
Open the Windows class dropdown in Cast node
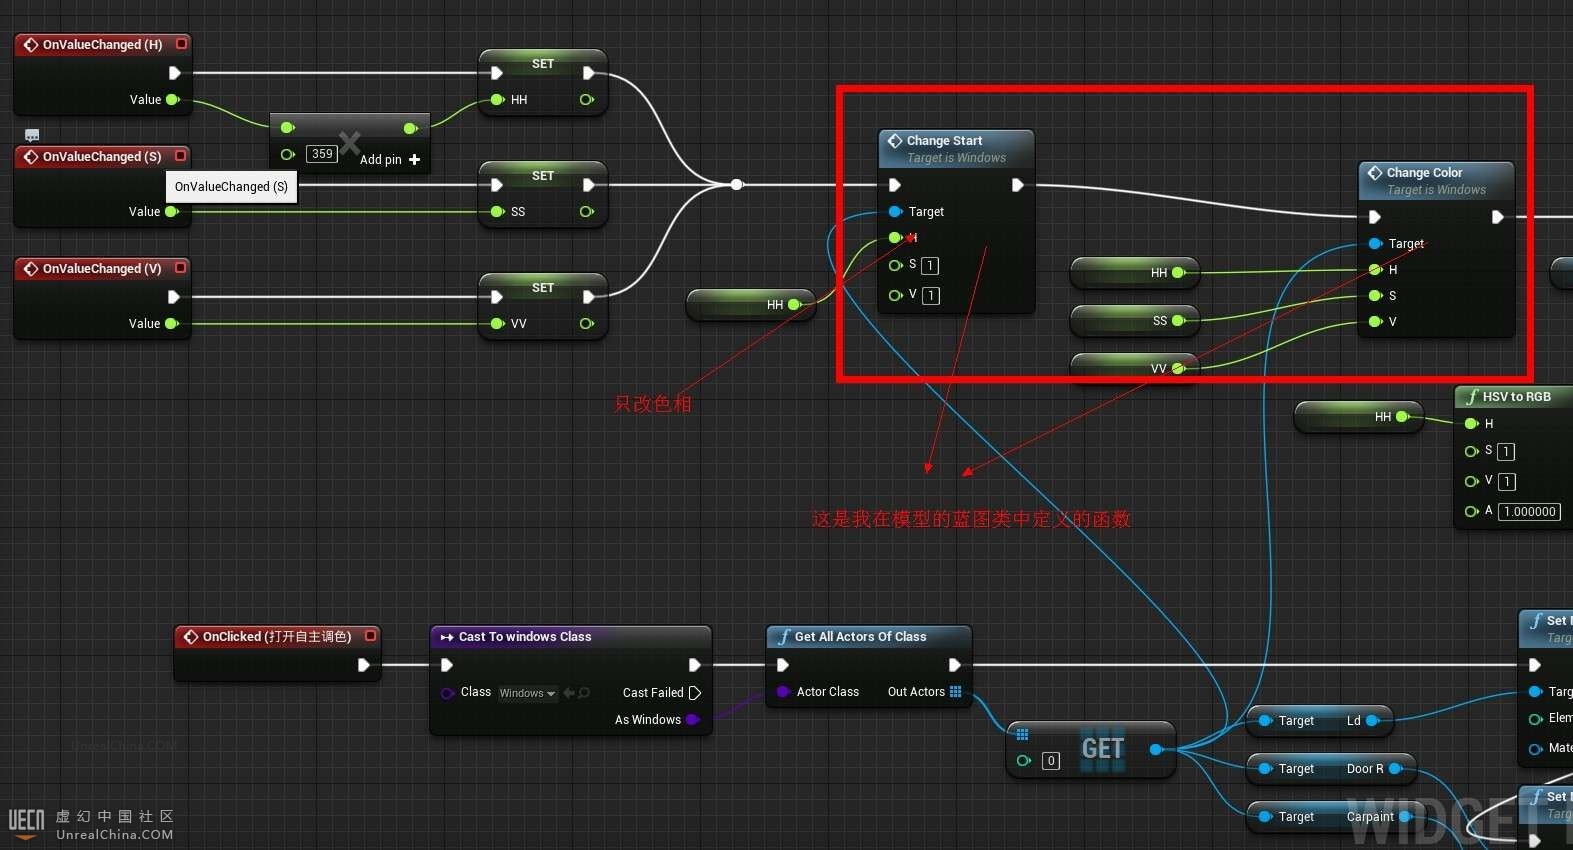(x=527, y=693)
